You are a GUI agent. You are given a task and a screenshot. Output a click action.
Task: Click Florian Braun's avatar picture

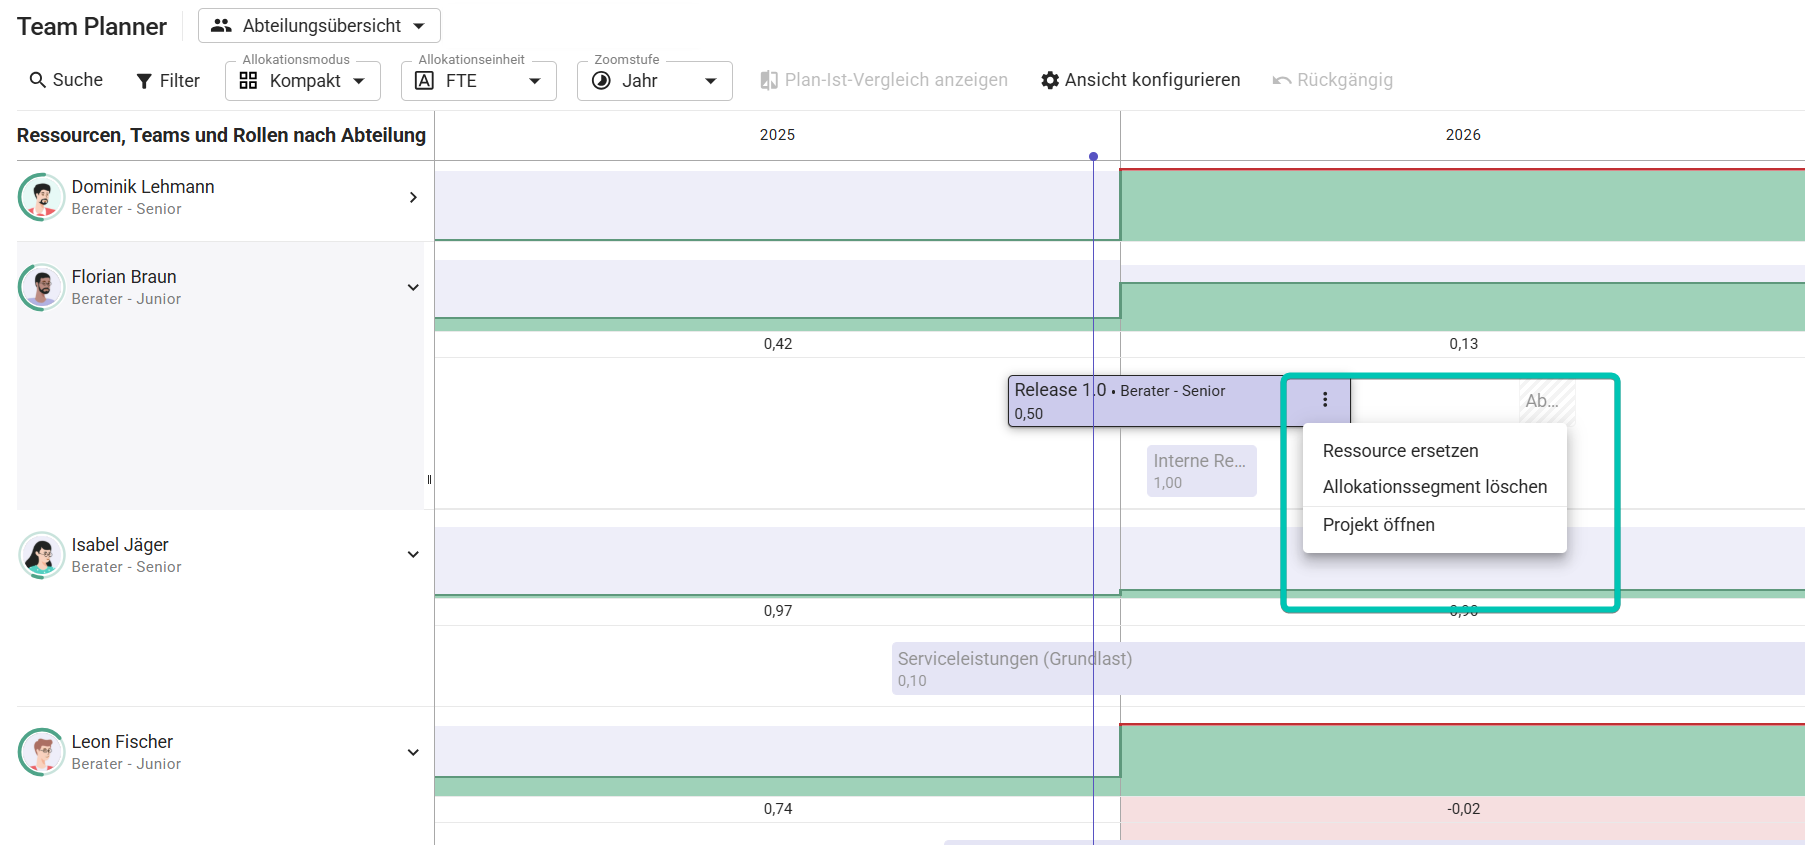point(41,287)
